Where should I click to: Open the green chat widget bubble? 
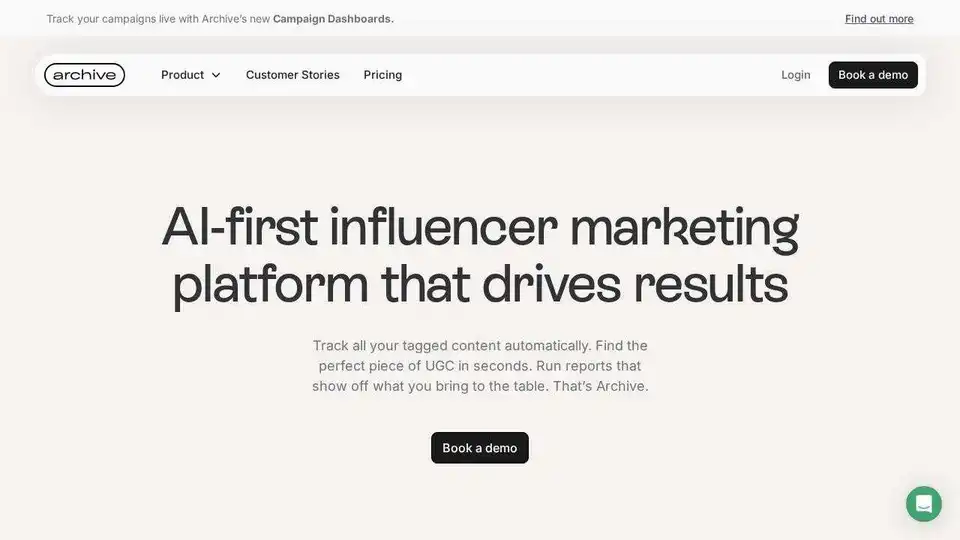pyautogui.click(x=924, y=504)
